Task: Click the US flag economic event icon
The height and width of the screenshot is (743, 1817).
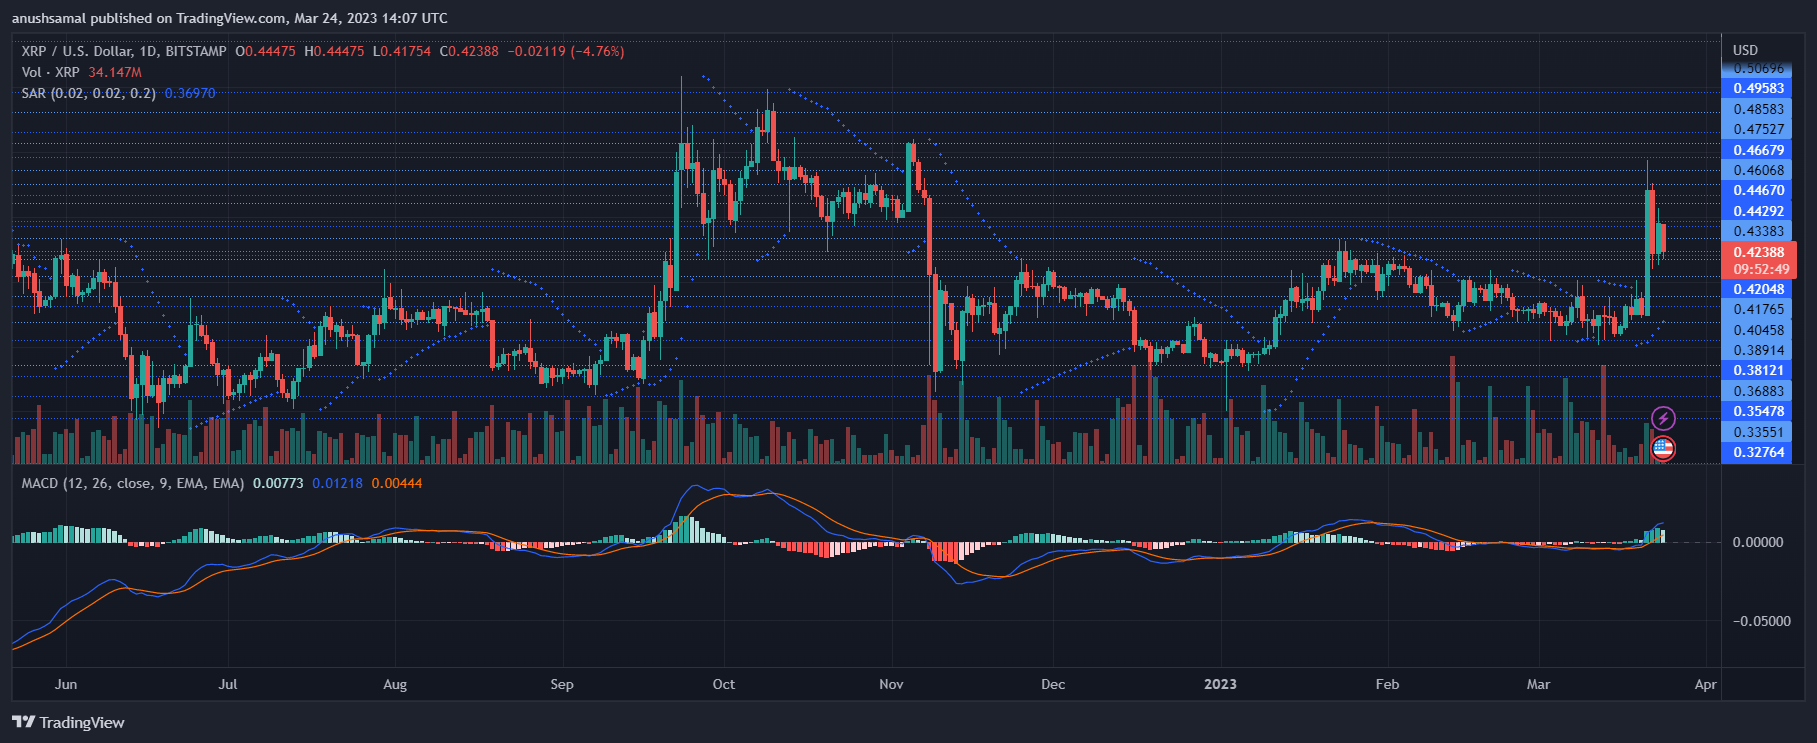Action: click(1663, 449)
